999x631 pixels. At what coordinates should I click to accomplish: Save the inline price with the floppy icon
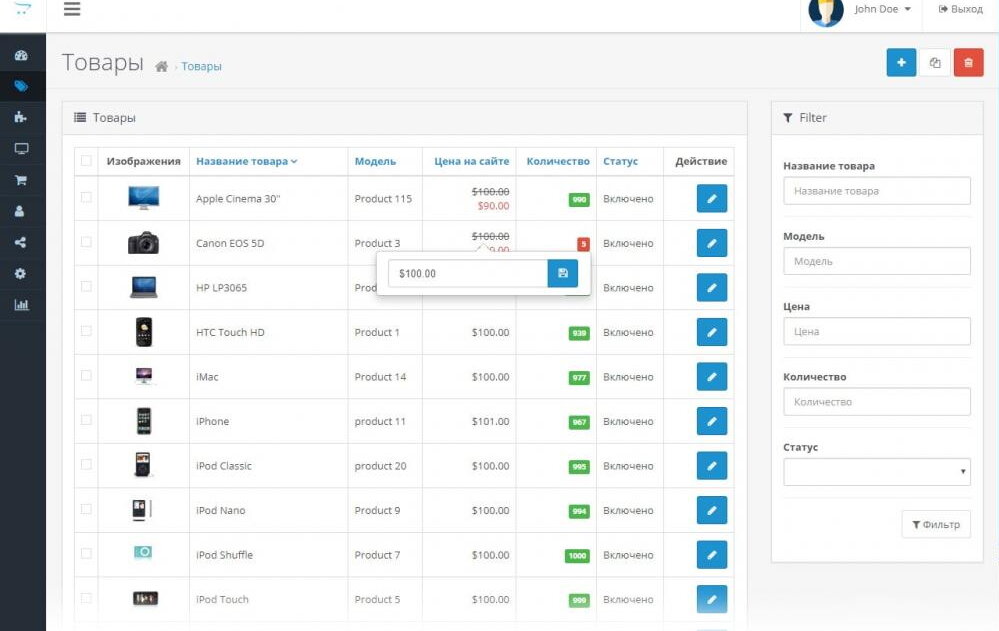tap(562, 273)
